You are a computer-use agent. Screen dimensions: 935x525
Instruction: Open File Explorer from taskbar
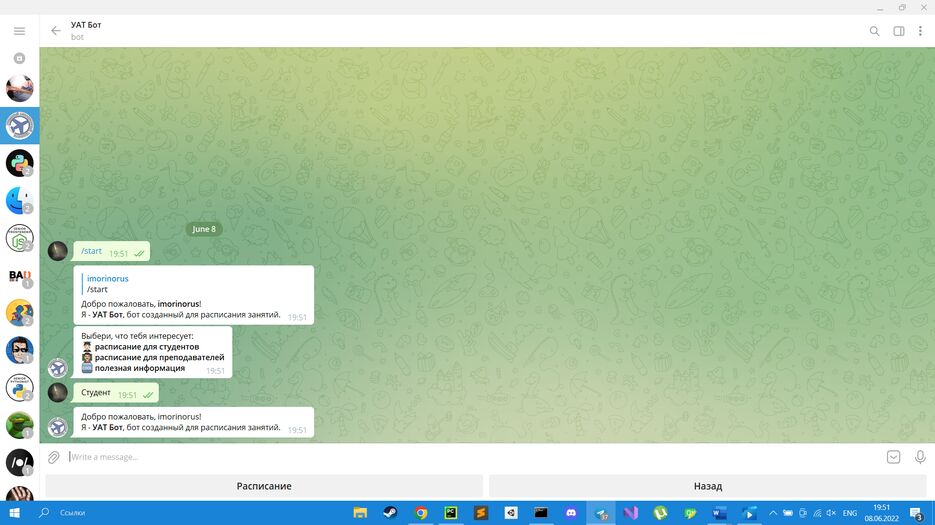point(360,513)
